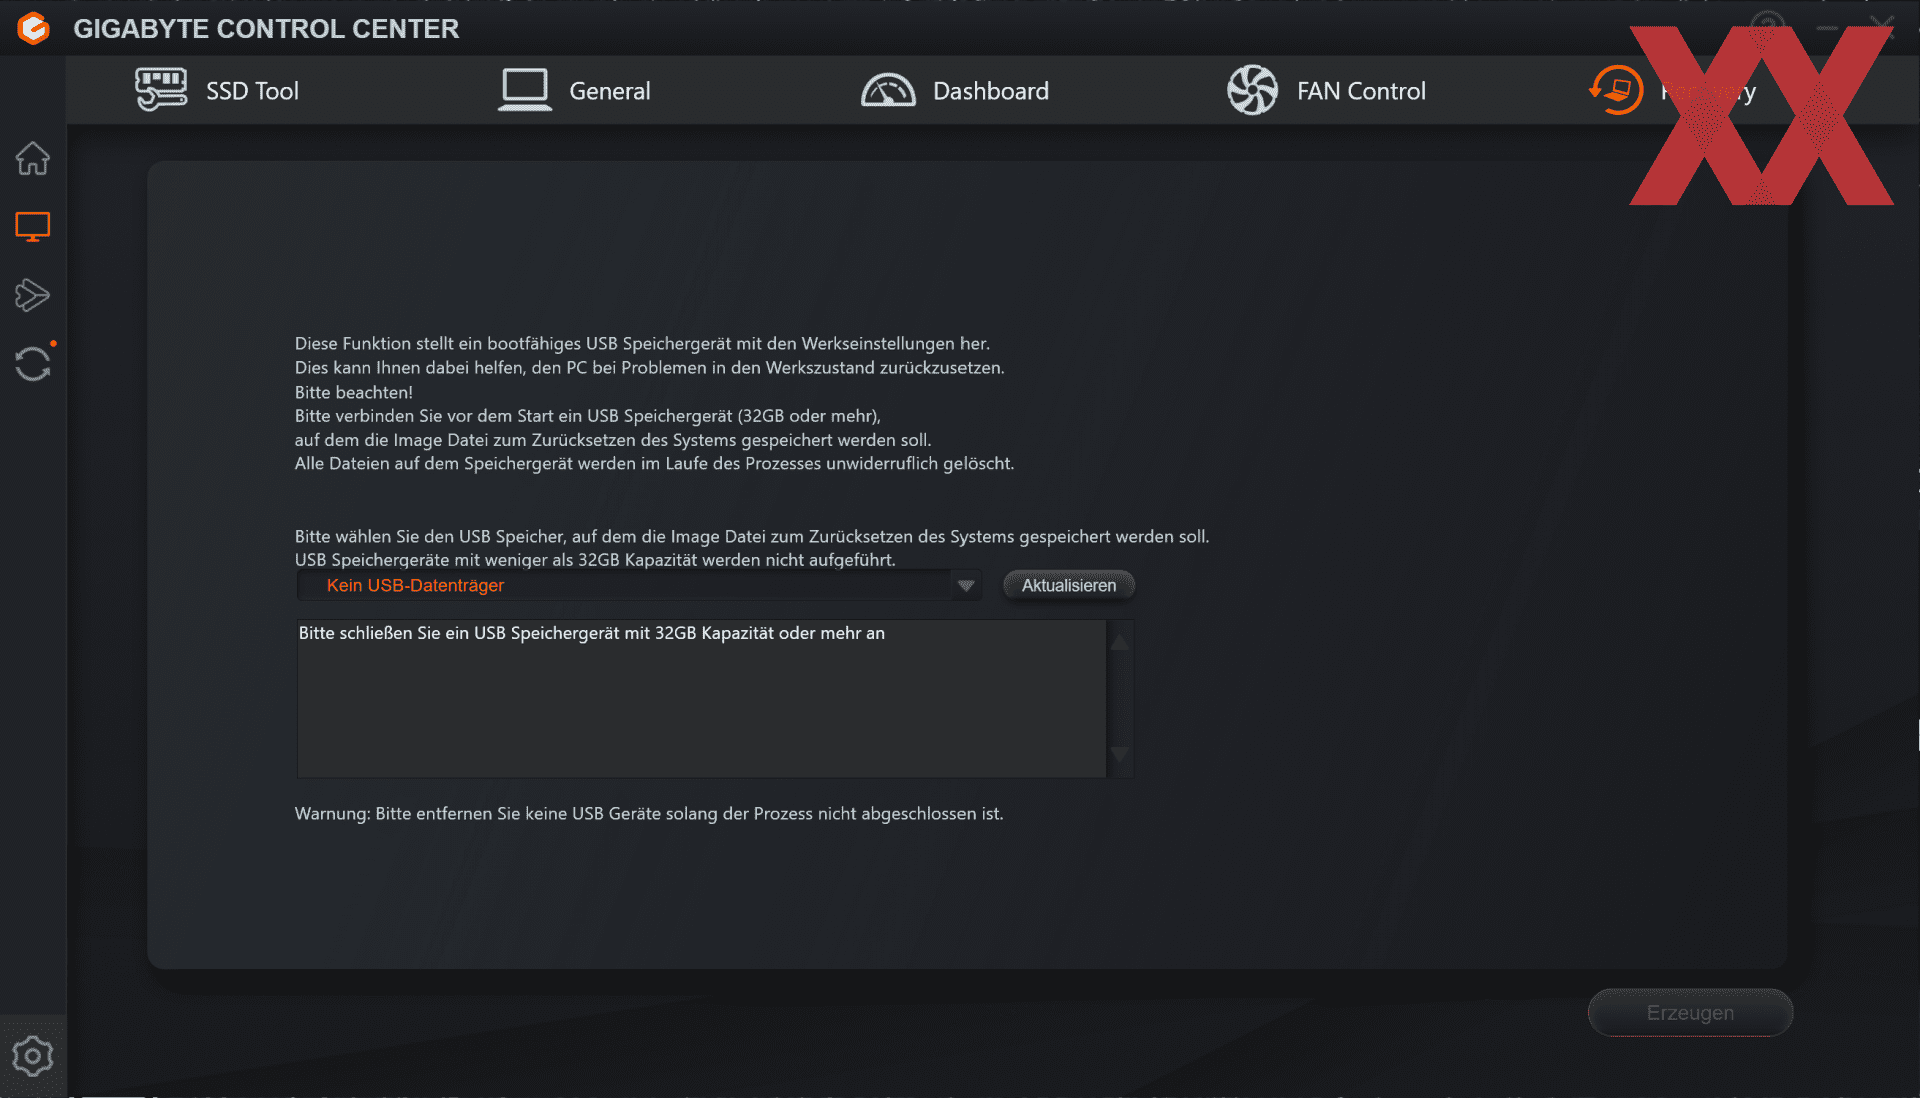Select the monitor icon in sidebar
The height and width of the screenshot is (1098, 1920).
click(x=33, y=227)
